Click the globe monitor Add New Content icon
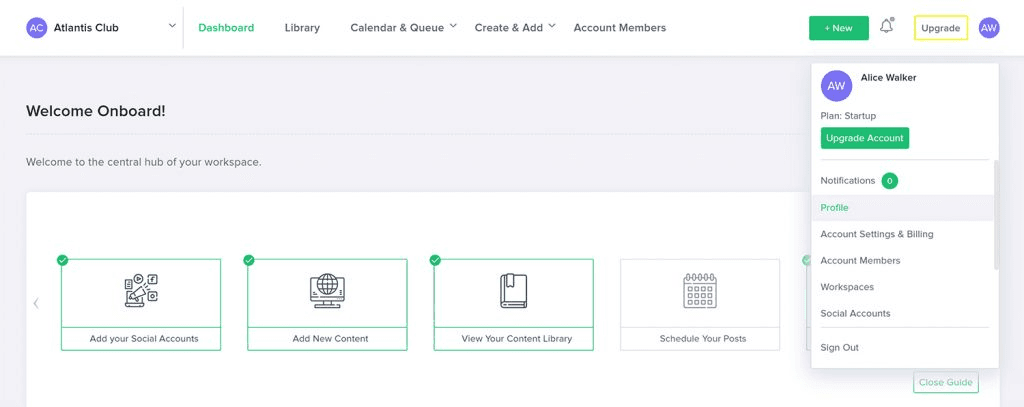Image resolution: width=1024 pixels, height=407 pixels. point(327,291)
